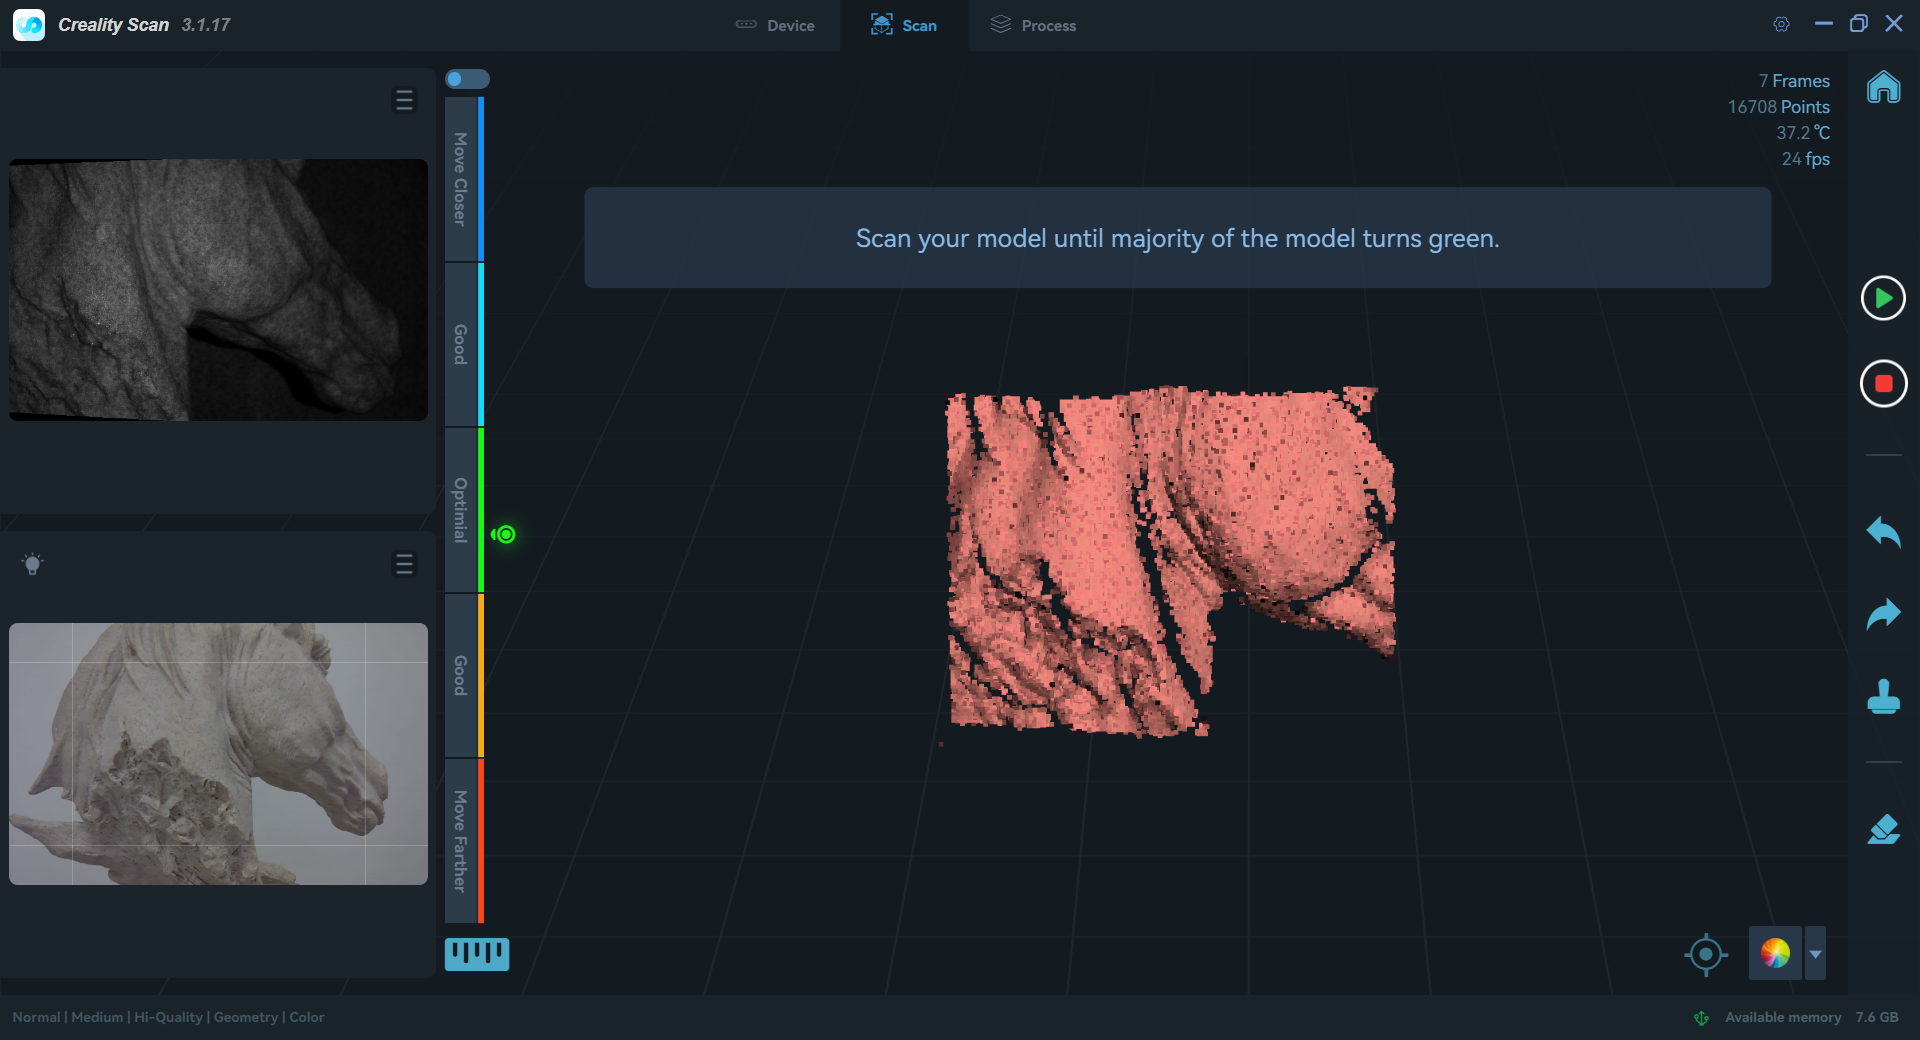Image resolution: width=1920 pixels, height=1040 pixels.
Task: Click the Optimial label on the distance bar
Action: click(460, 511)
